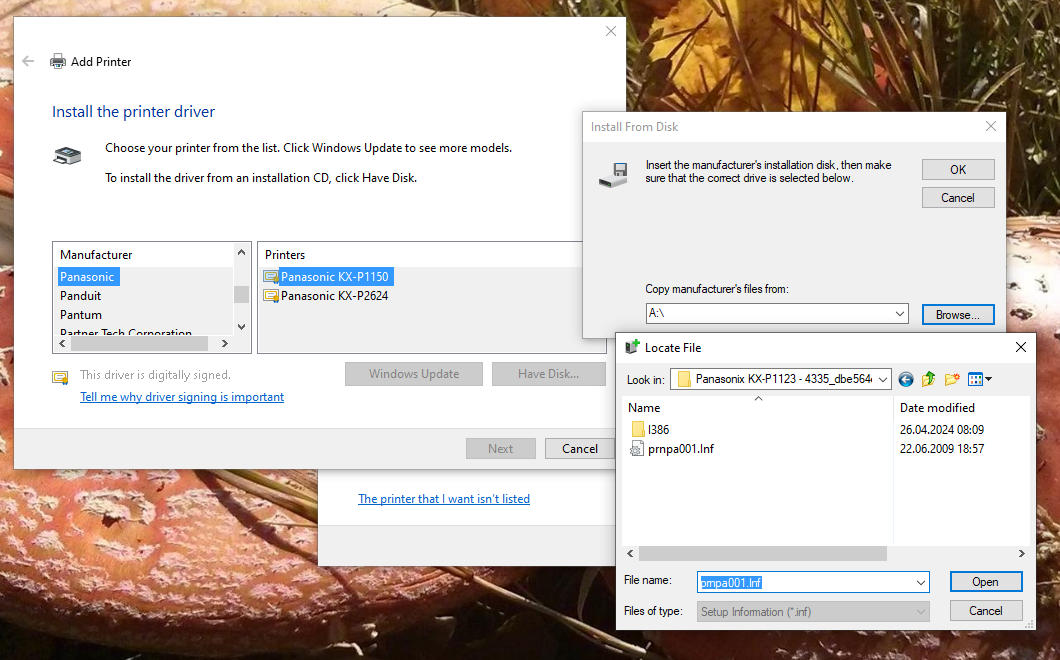Cancel the Install From Disk dialog
The width and height of the screenshot is (1060, 660).
point(958,197)
